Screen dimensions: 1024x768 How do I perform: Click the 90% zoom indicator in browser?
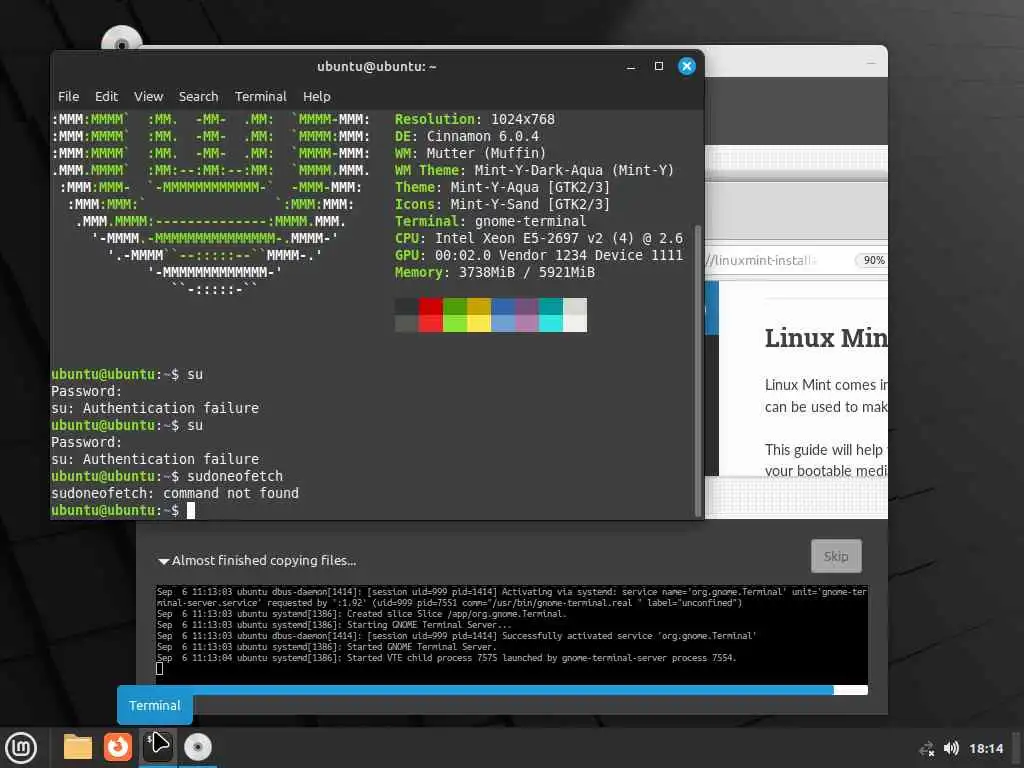click(x=873, y=260)
